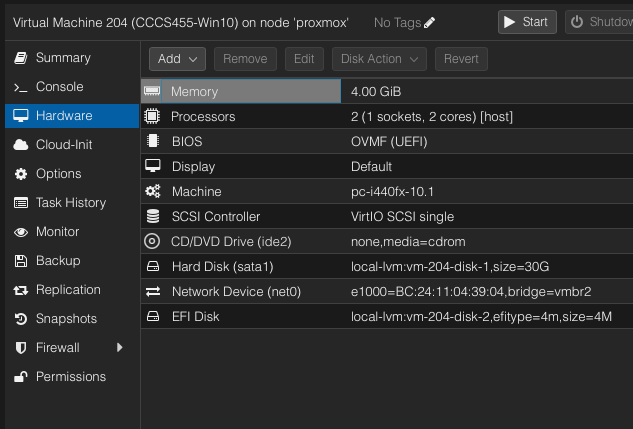Click the Monitor eye icon
The height and width of the screenshot is (429, 633).
pyautogui.click(x=21, y=232)
